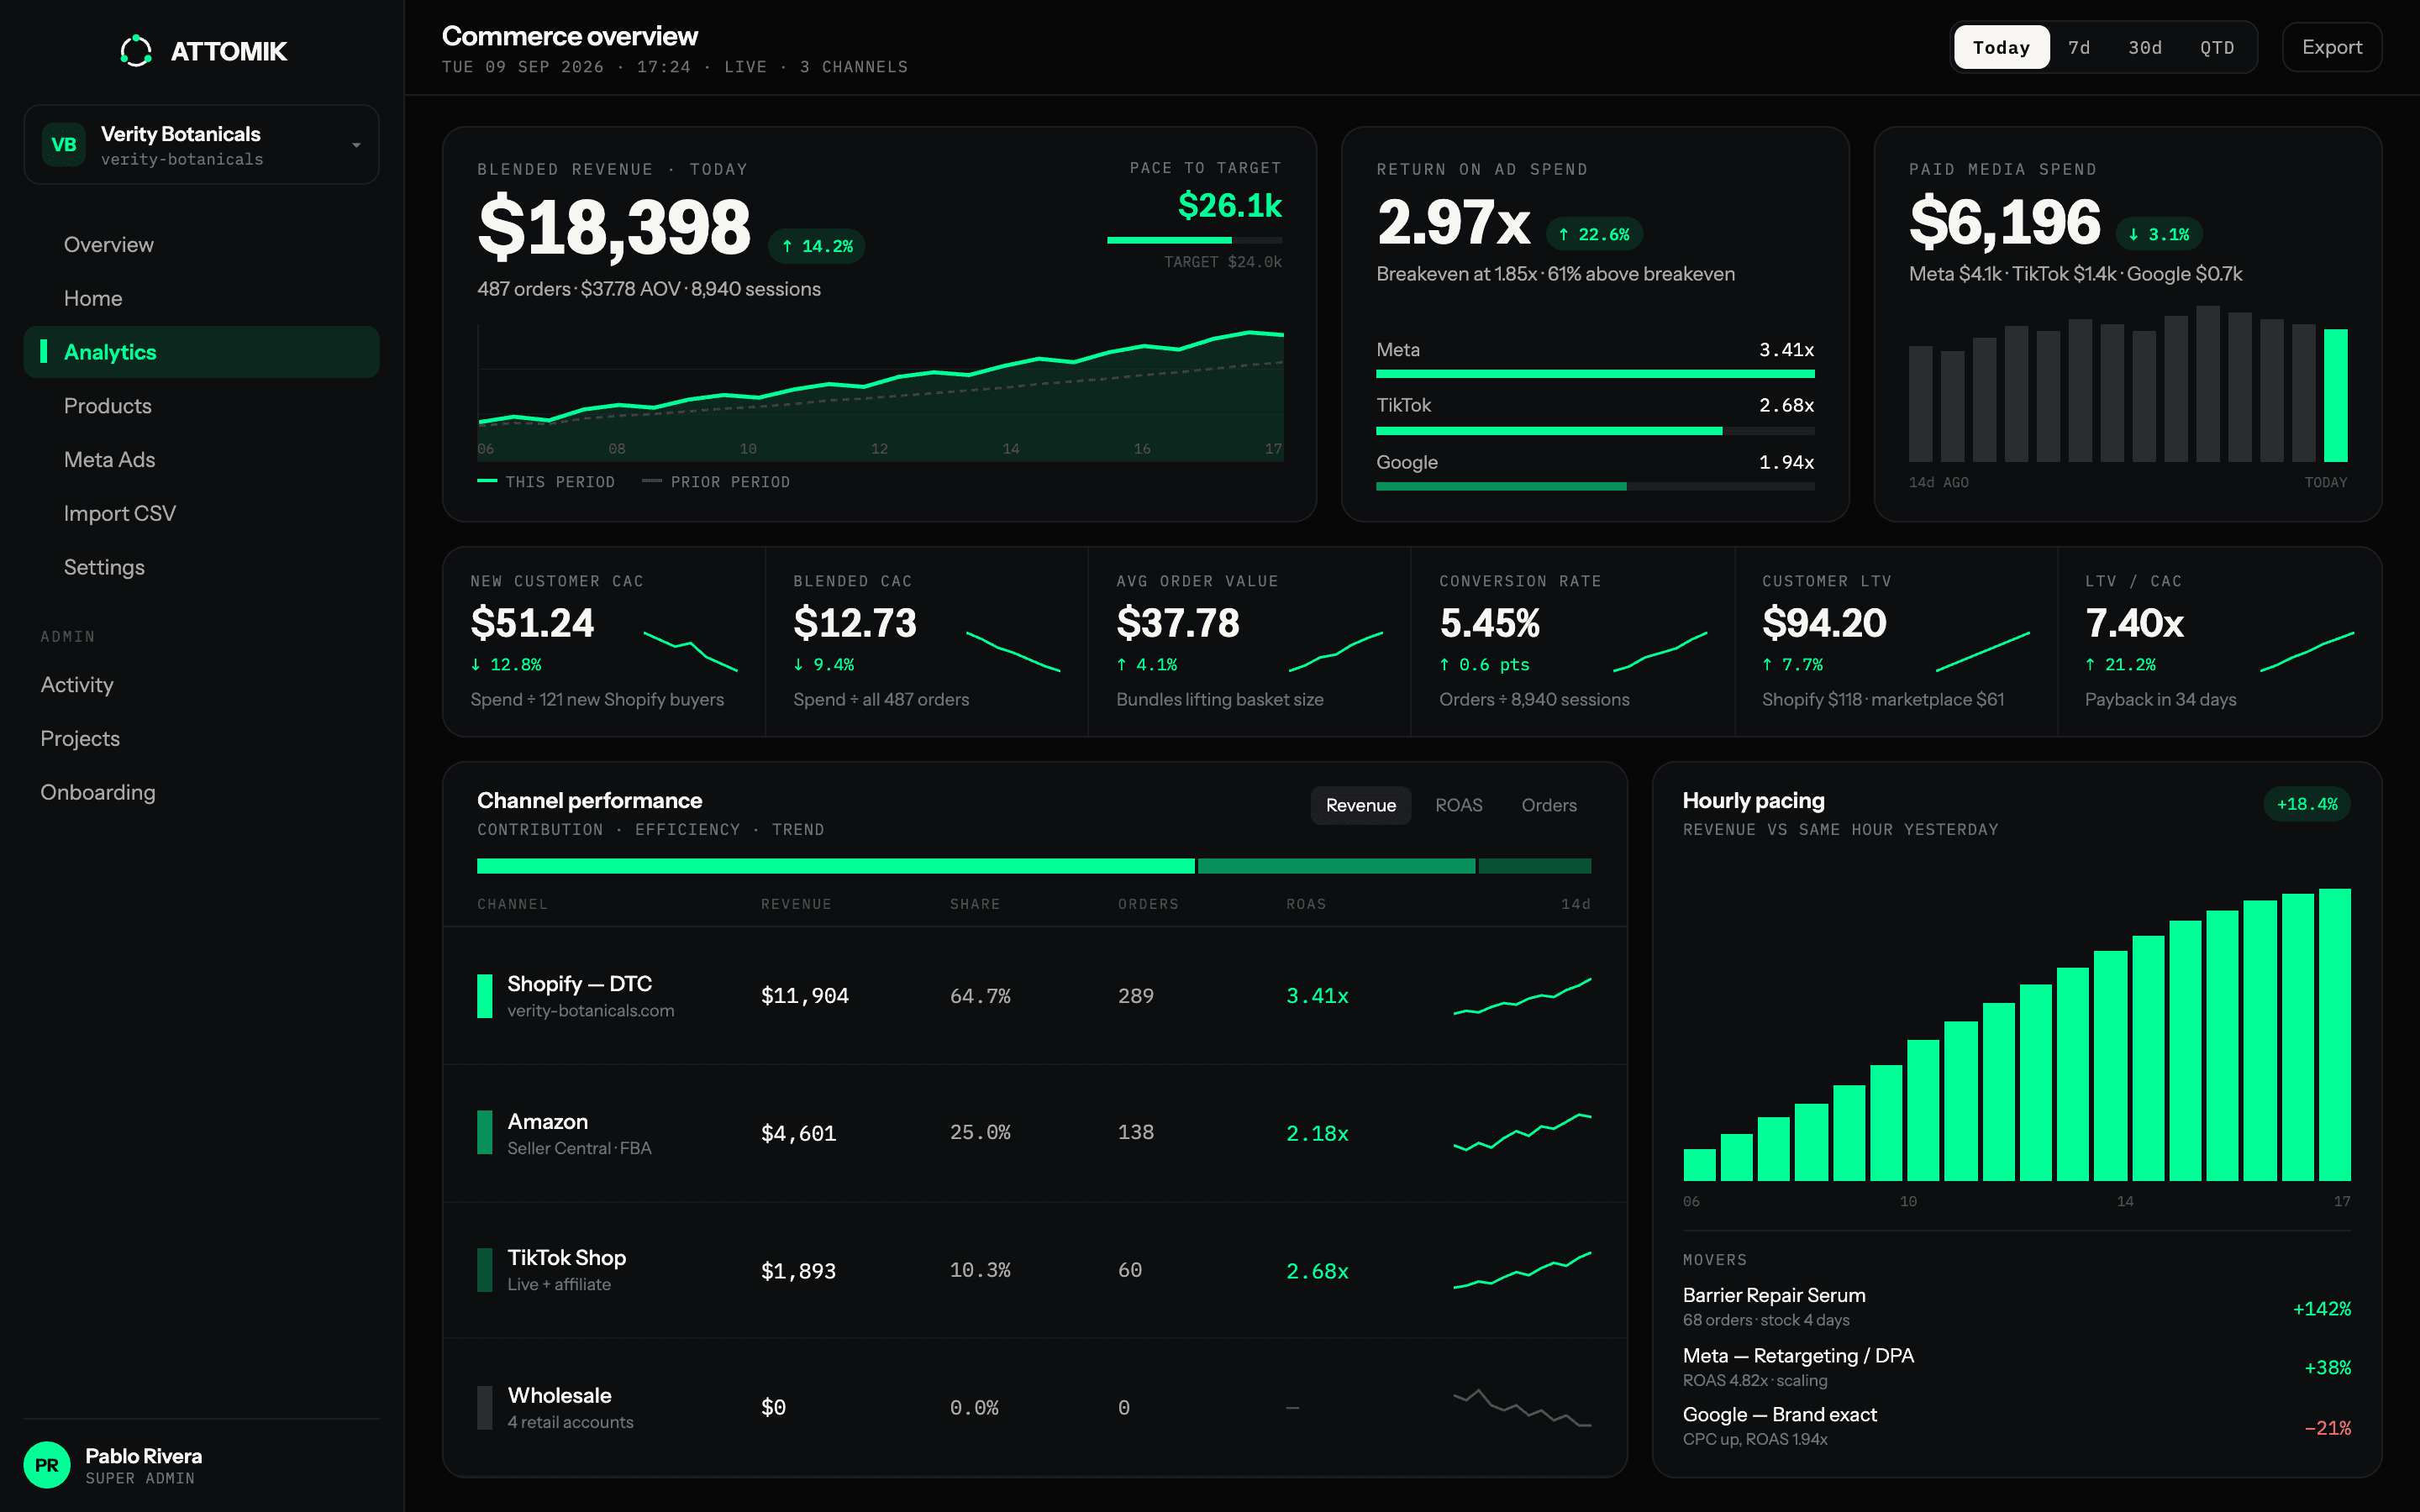This screenshot has width=2420, height=1512.
Task: Click the +18.4% hourly pacing badge
Action: (2307, 804)
